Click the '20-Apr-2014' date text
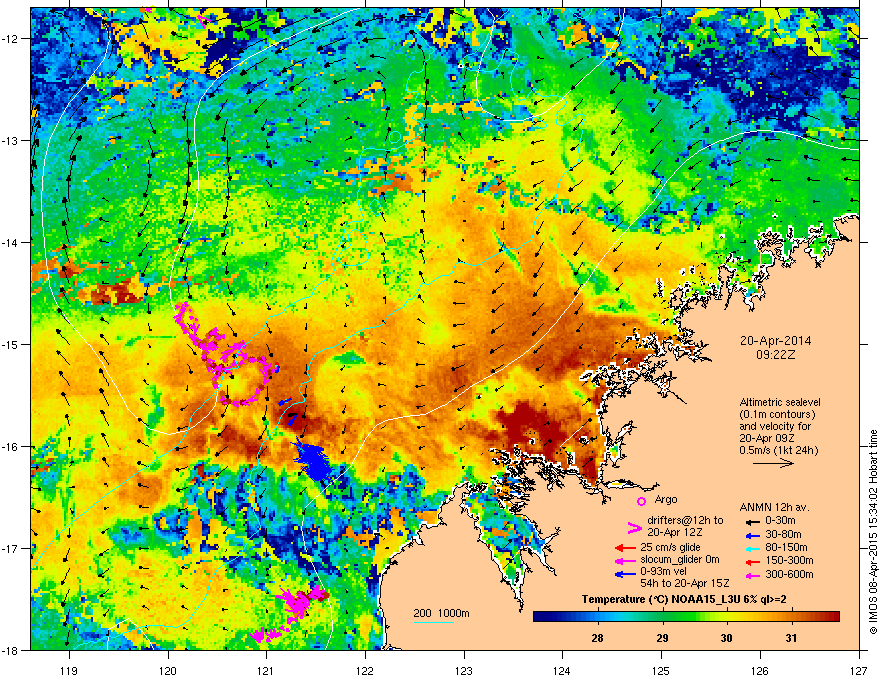The width and height of the screenshot is (880, 680). (x=776, y=341)
